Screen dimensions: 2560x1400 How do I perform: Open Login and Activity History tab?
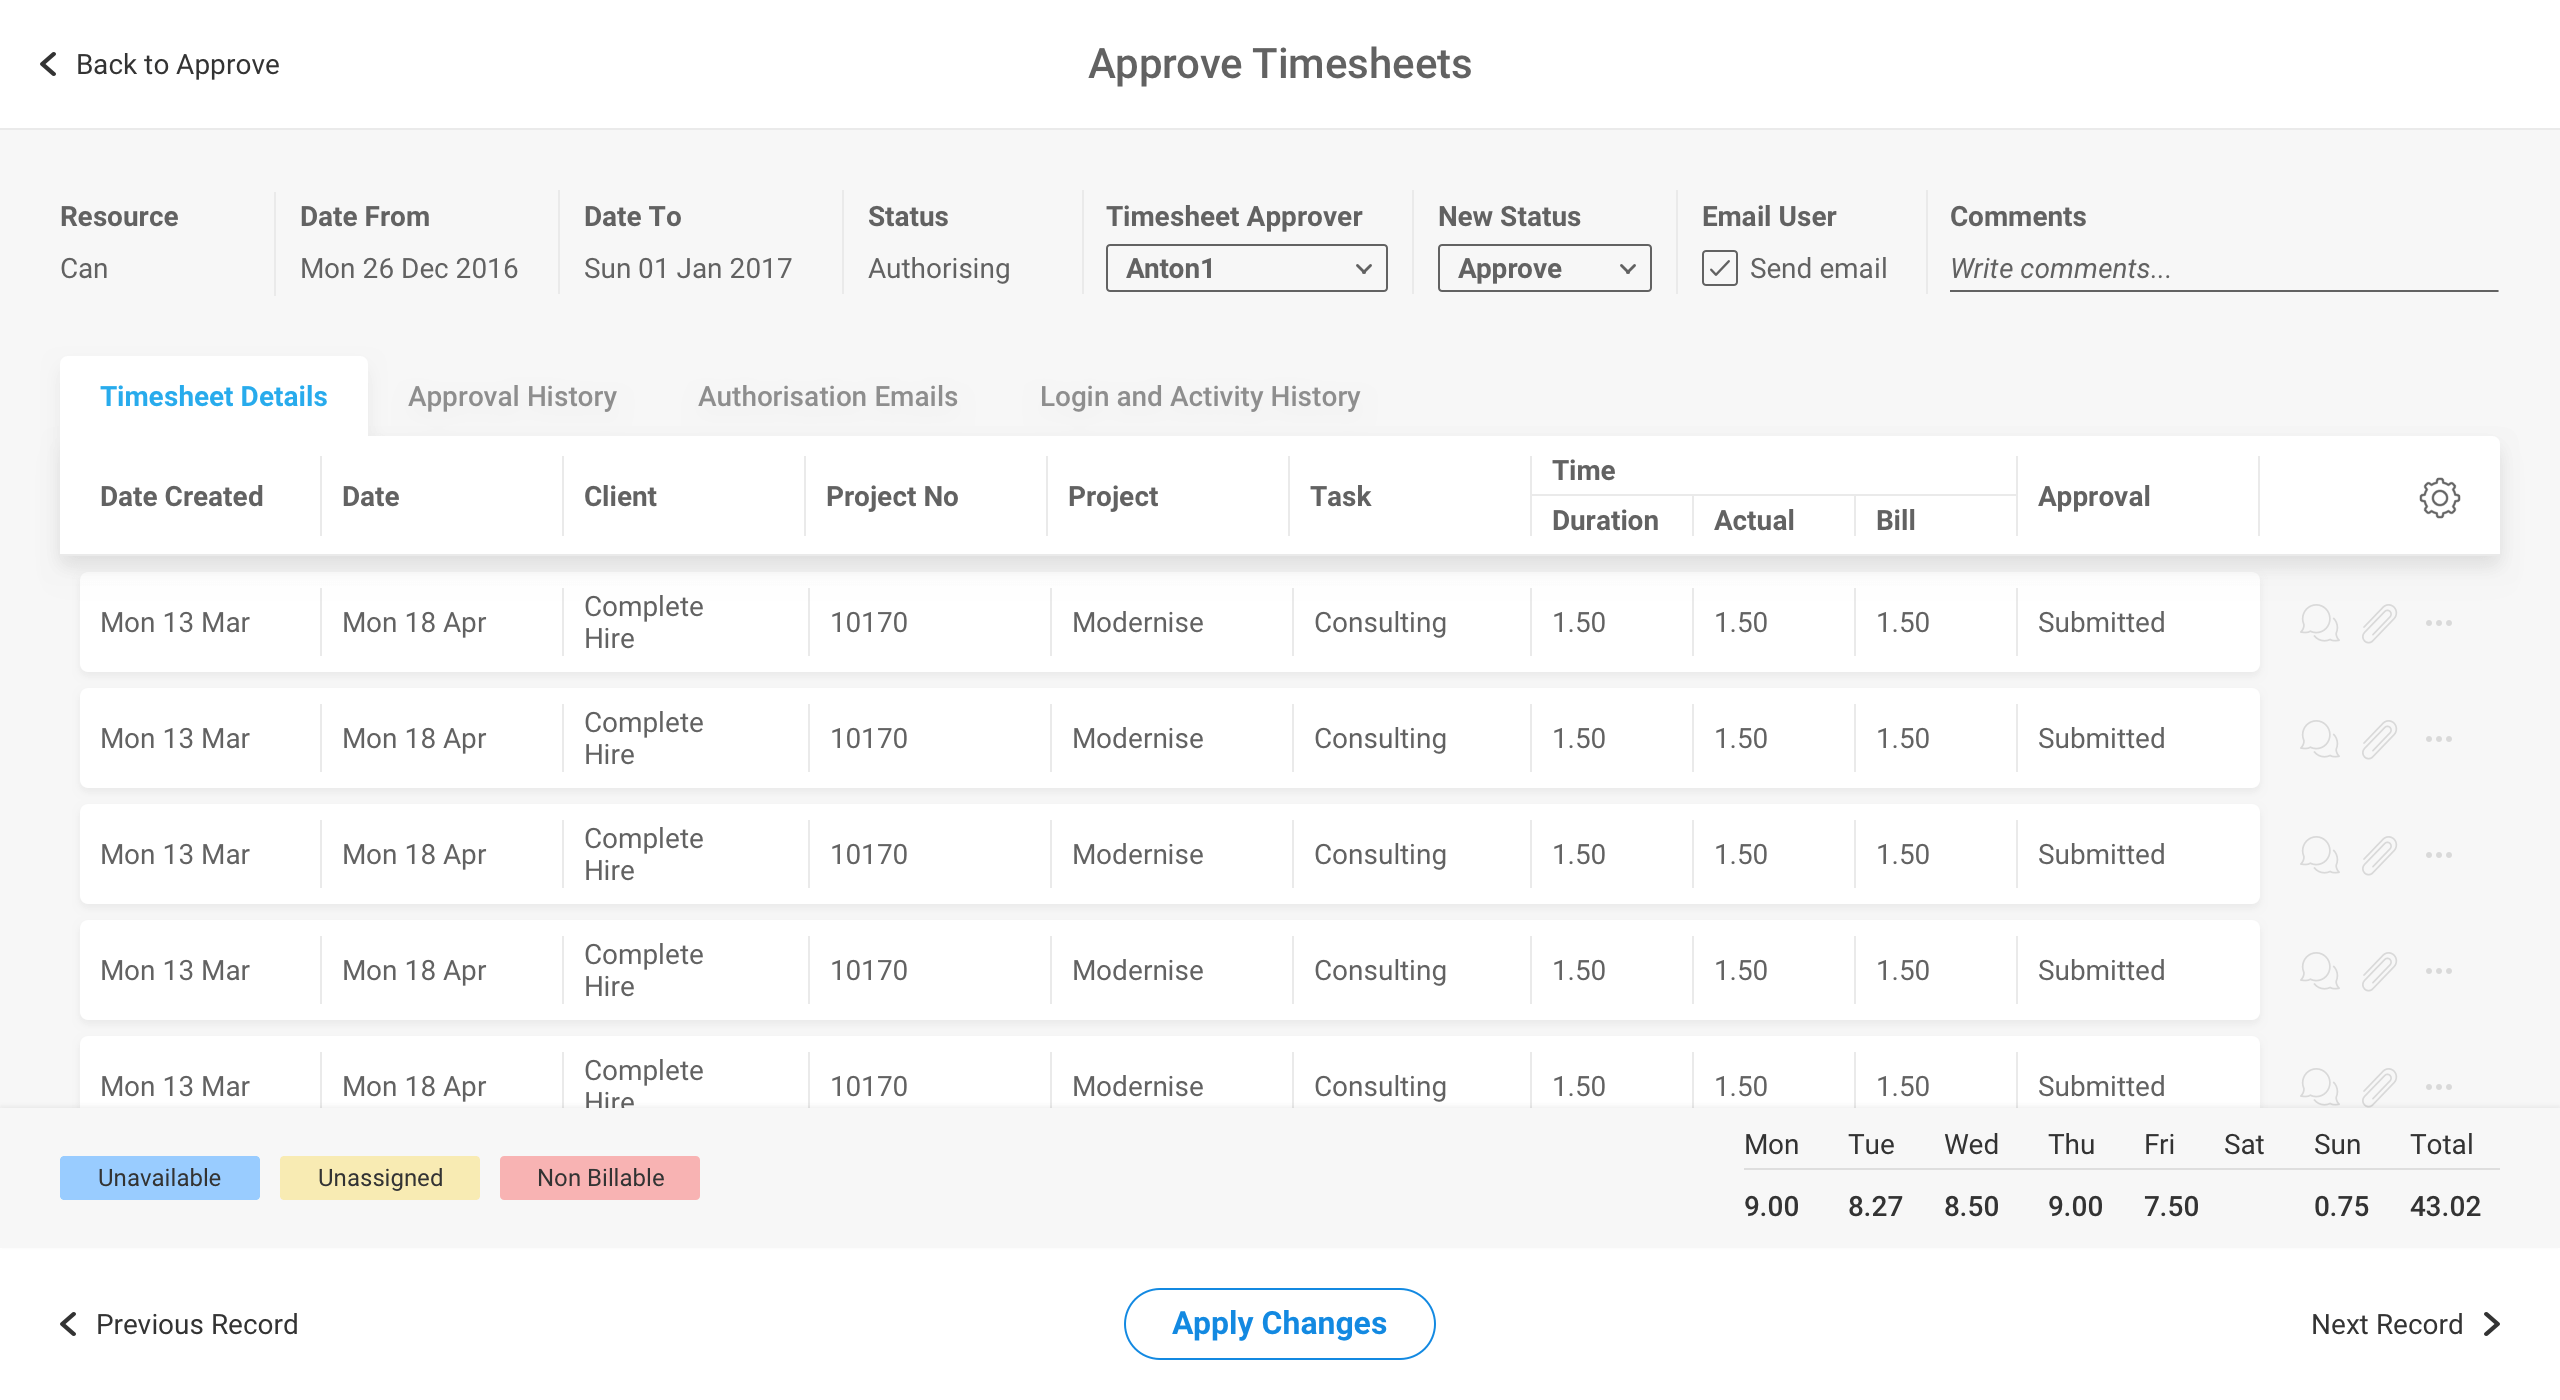tap(1200, 397)
